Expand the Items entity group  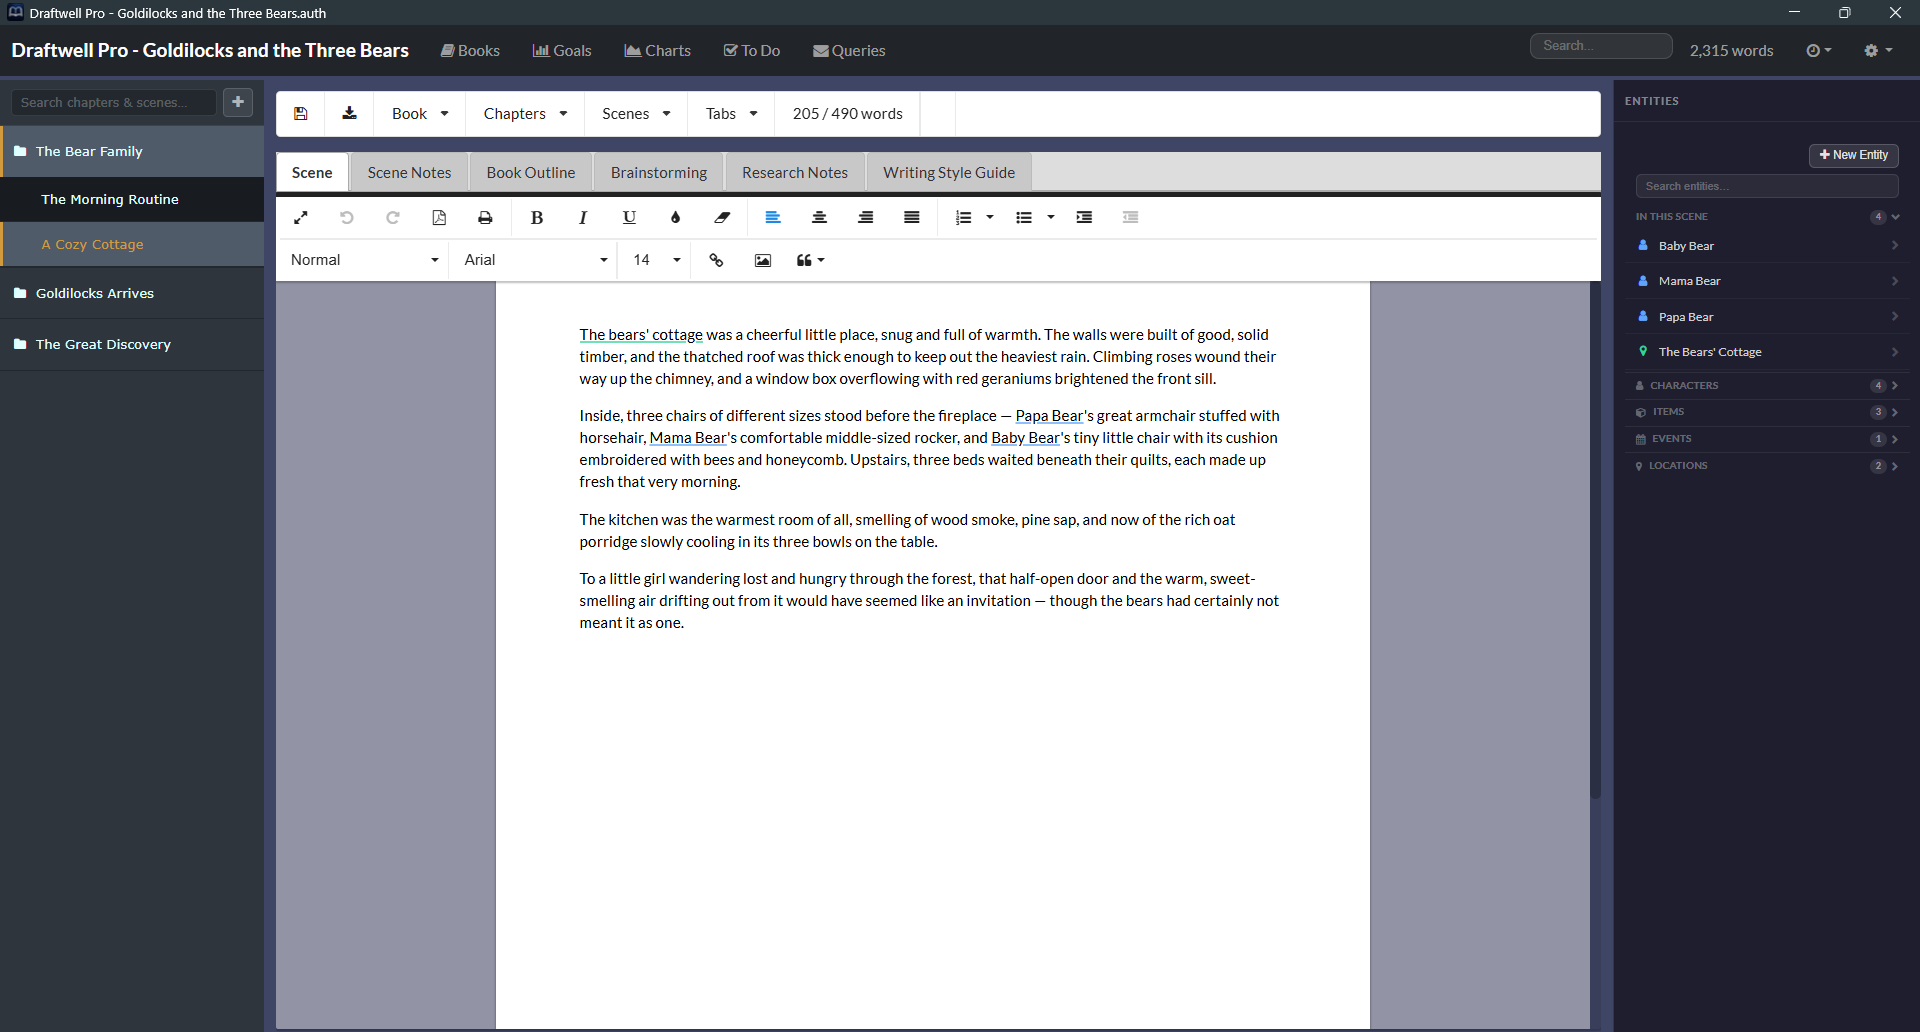point(1767,412)
